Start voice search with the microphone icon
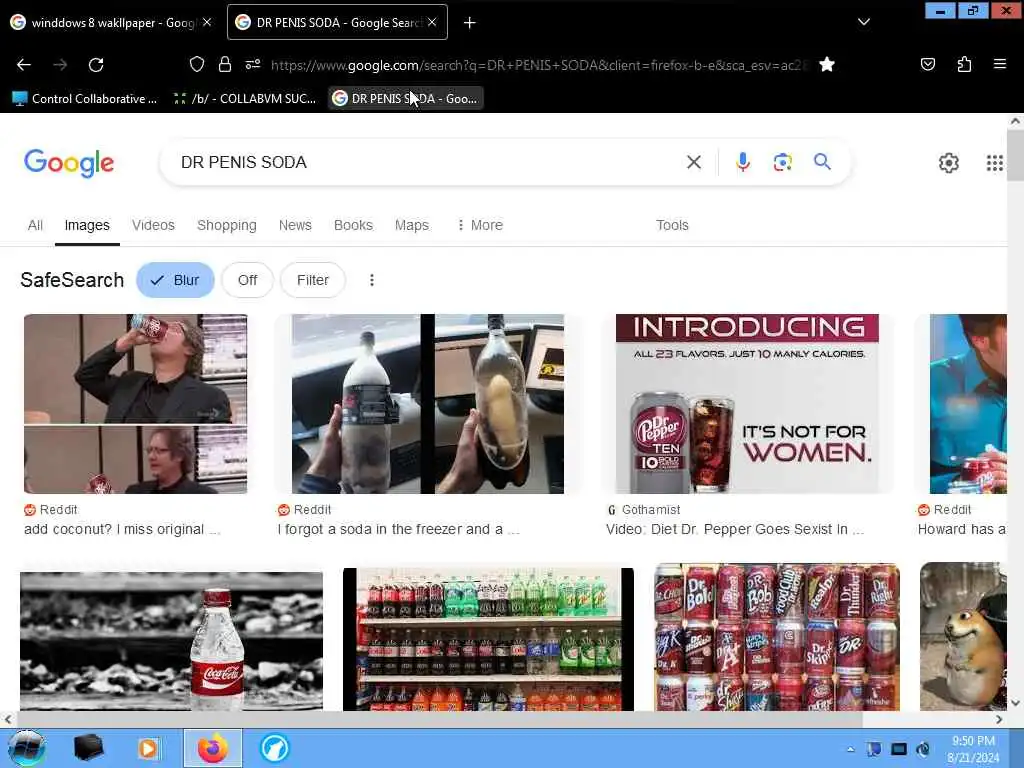This screenshot has width=1024, height=768. click(743, 162)
